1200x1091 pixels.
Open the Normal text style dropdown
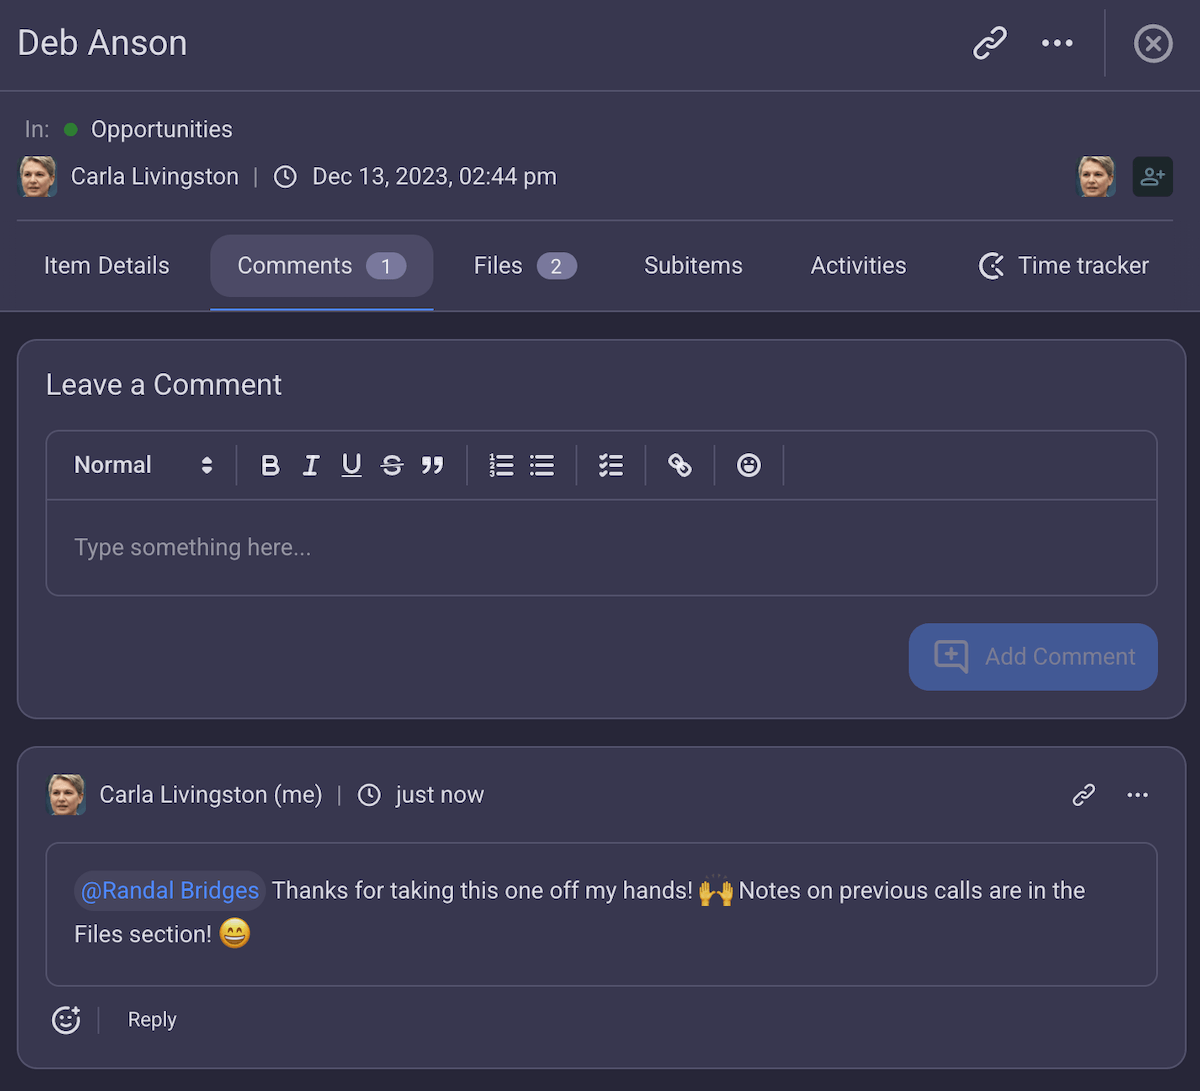pos(140,465)
